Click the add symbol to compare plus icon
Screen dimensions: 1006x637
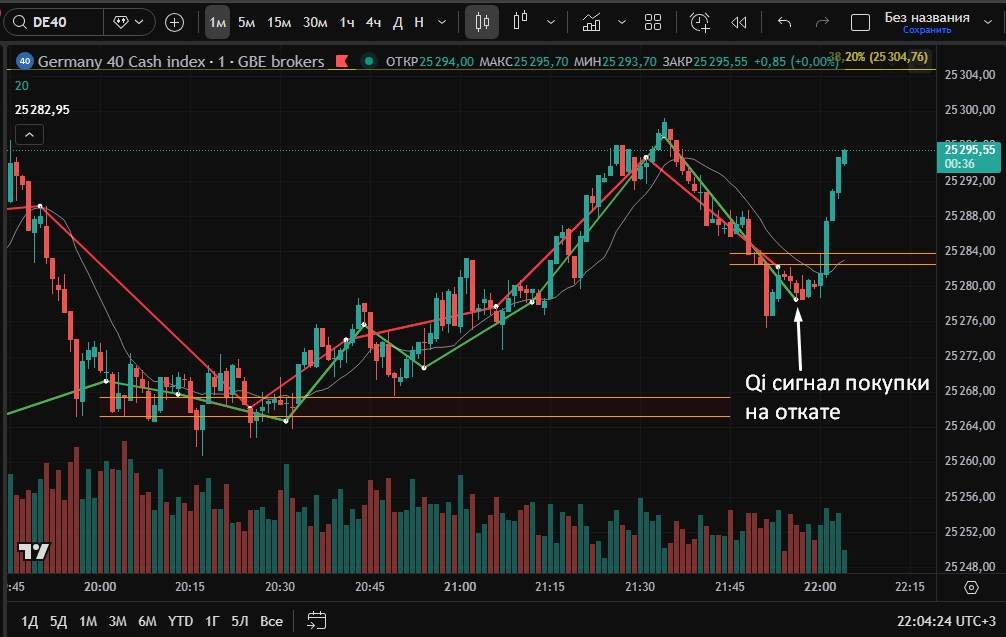point(174,21)
